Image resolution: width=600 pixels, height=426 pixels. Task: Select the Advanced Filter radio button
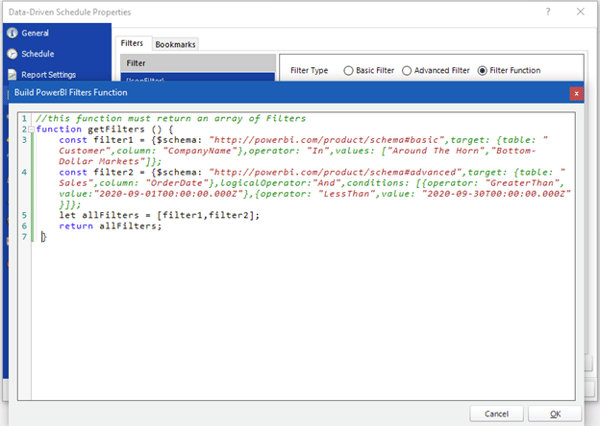click(x=436, y=70)
